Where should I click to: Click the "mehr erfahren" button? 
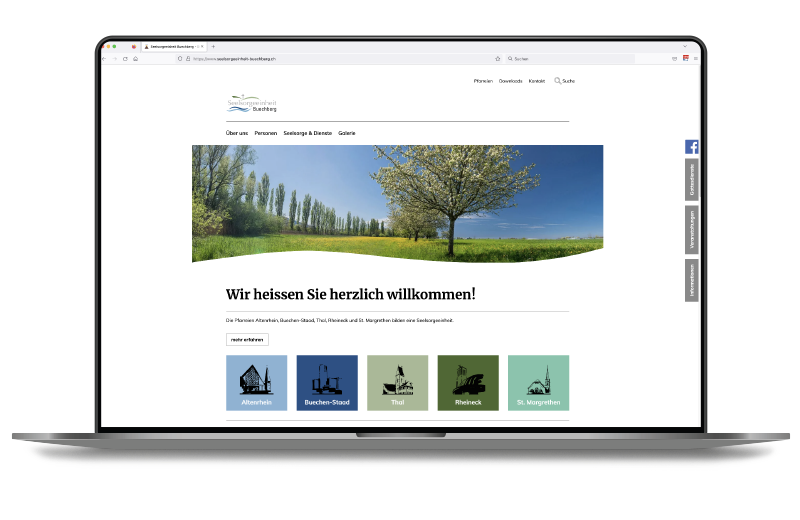click(247, 340)
